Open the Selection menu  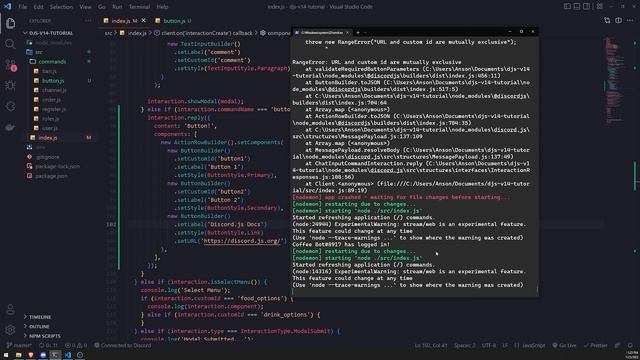61,7
